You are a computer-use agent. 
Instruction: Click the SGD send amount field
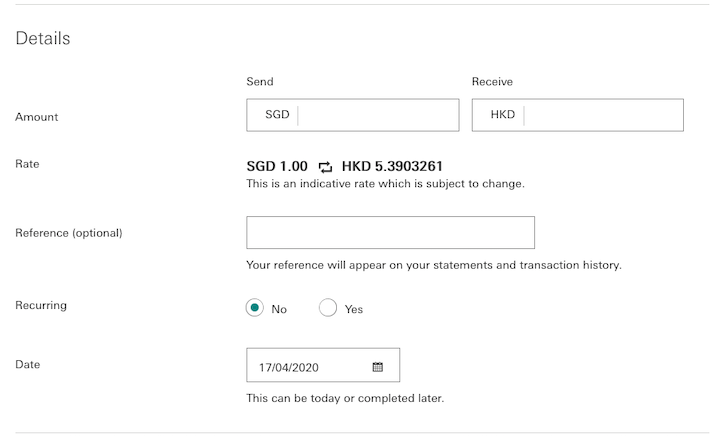[x=353, y=115]
